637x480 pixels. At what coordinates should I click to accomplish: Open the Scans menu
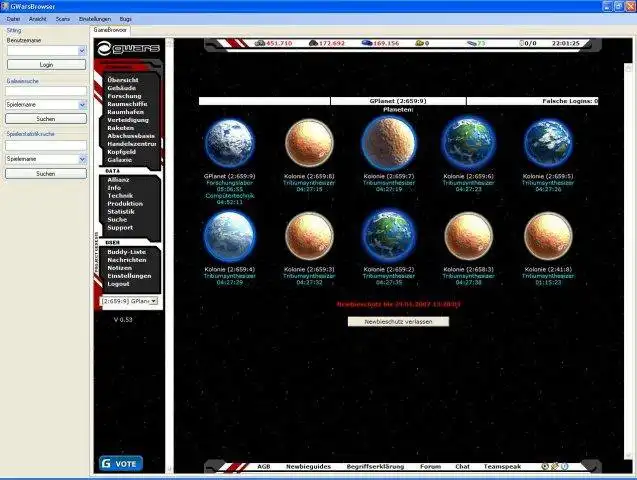63,19
